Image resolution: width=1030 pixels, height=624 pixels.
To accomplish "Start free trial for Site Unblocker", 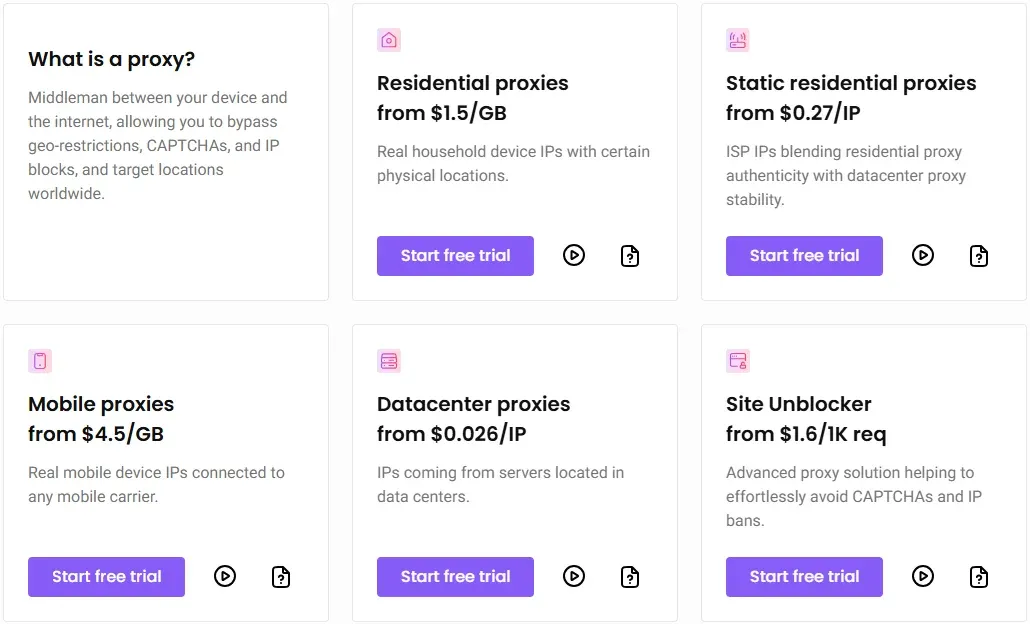I will 804,577.
